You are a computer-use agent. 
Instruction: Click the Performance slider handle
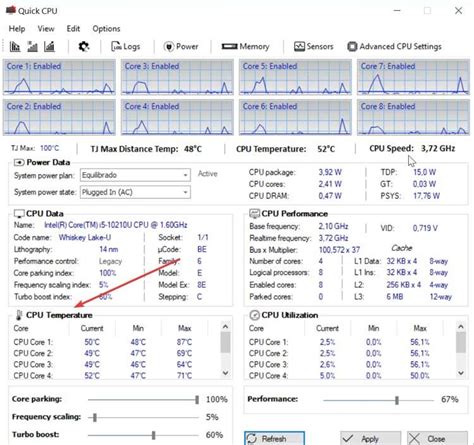(397, 400)
